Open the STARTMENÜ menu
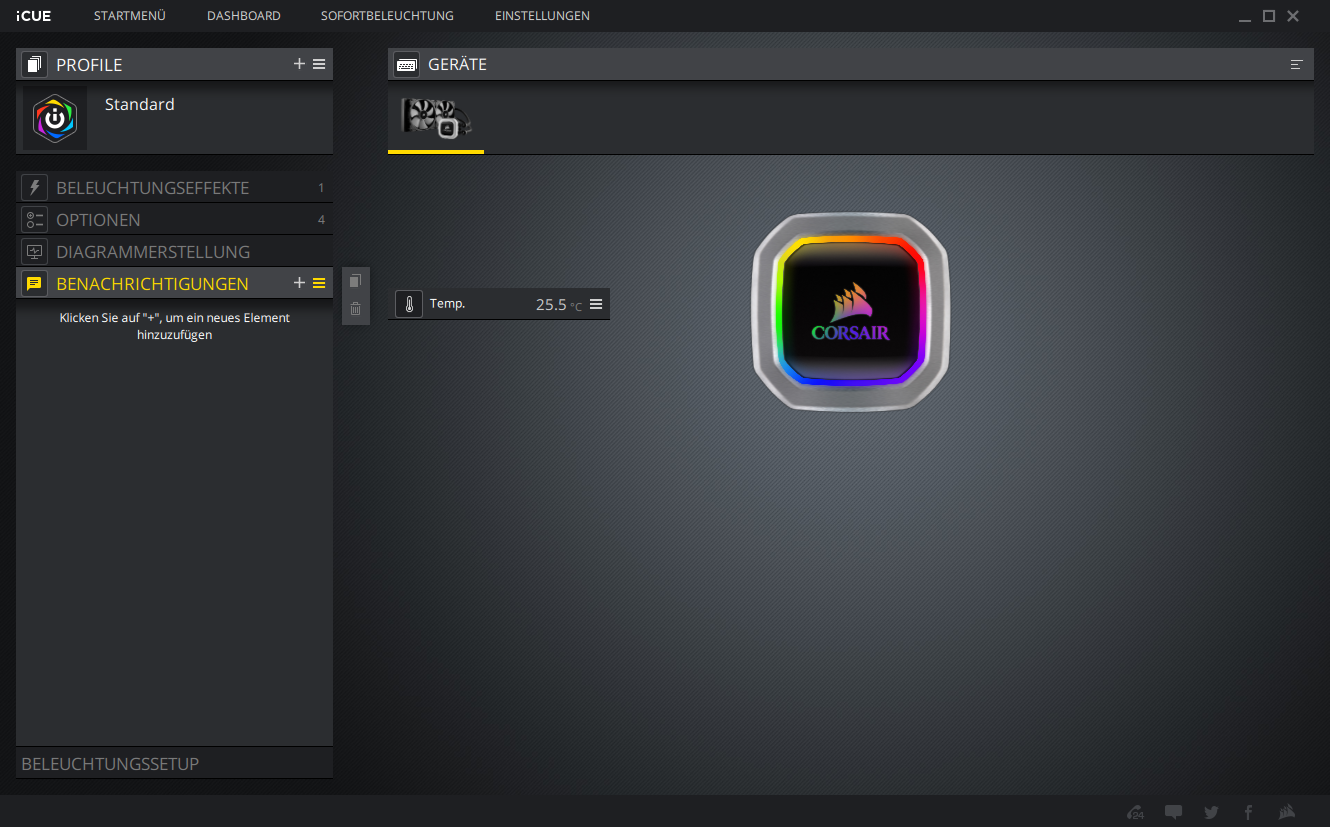Screen dimensions: 1330x827 pyautogui.click(x=129, y=16)
